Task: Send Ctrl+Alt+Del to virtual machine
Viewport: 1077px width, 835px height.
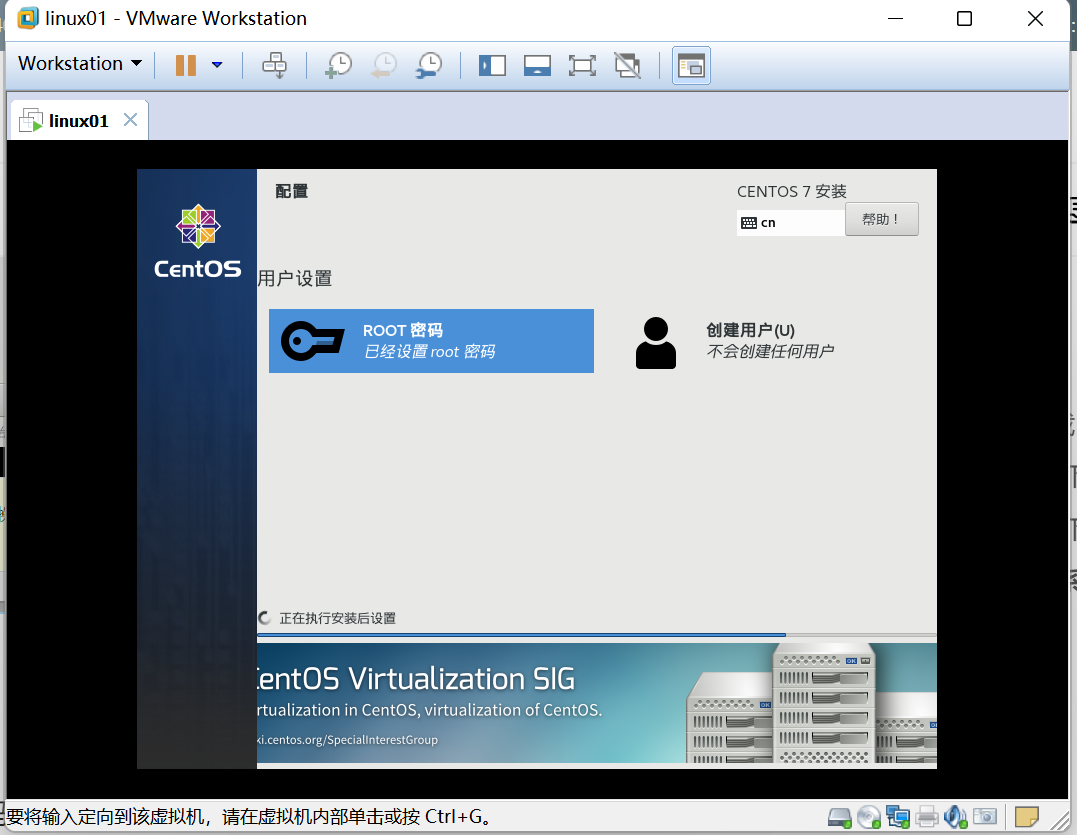Action: pos(275,65)
